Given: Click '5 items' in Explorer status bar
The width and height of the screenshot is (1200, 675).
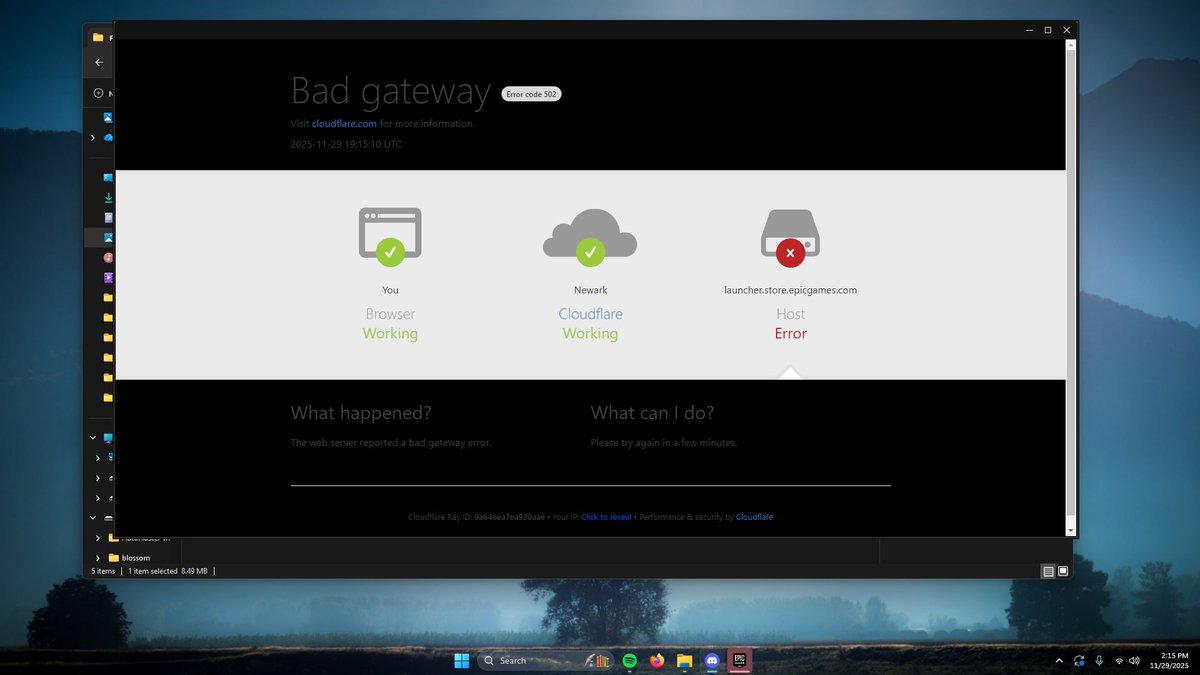Looking at the screenshot, I should coord(104,571).
